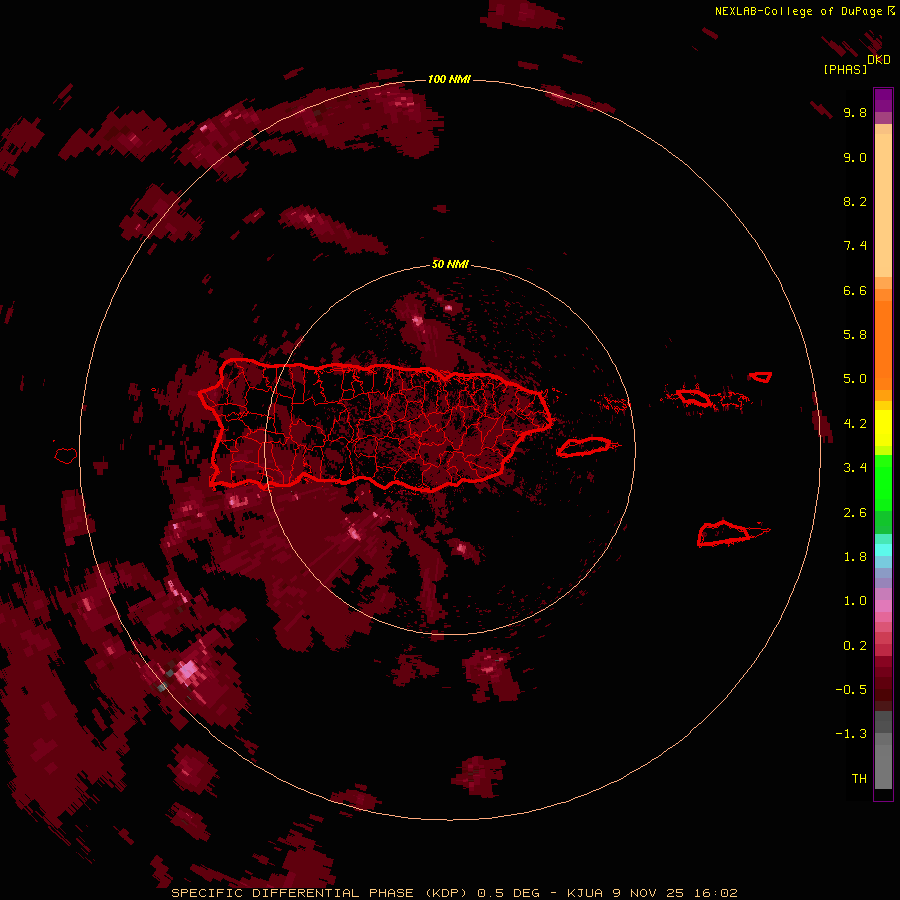Click the 4.2 scale value
Screen dimensions: 900x900
(855, 424)
